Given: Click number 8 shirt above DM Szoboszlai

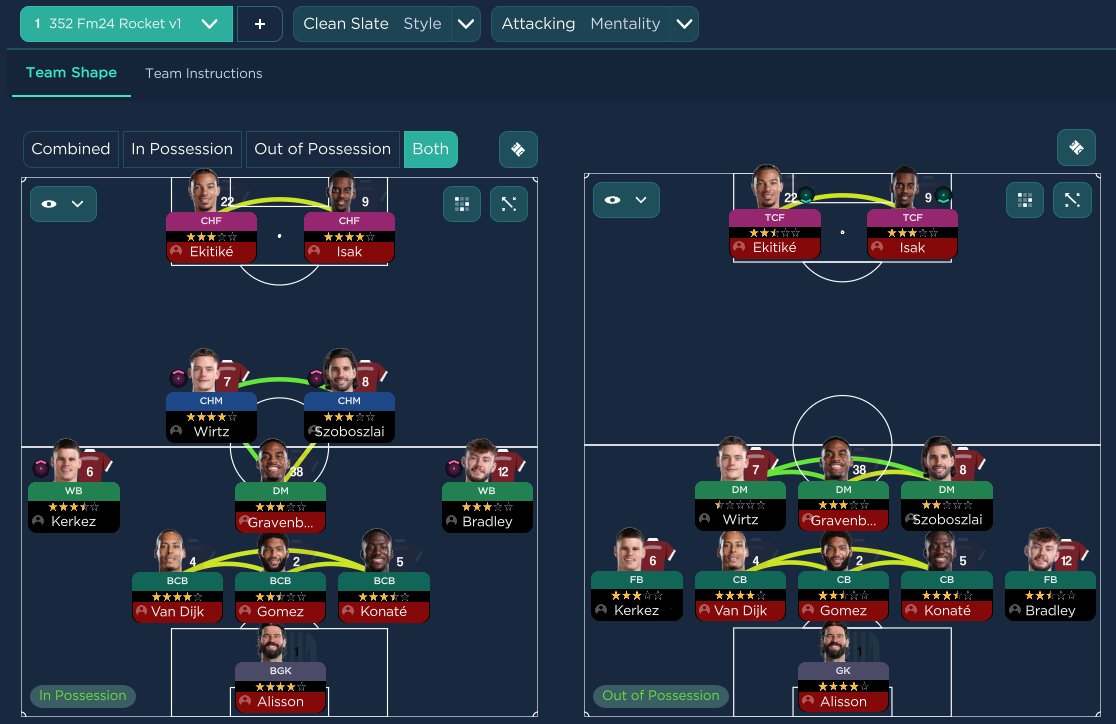Looking at the screenshot, I should point(965,466).
